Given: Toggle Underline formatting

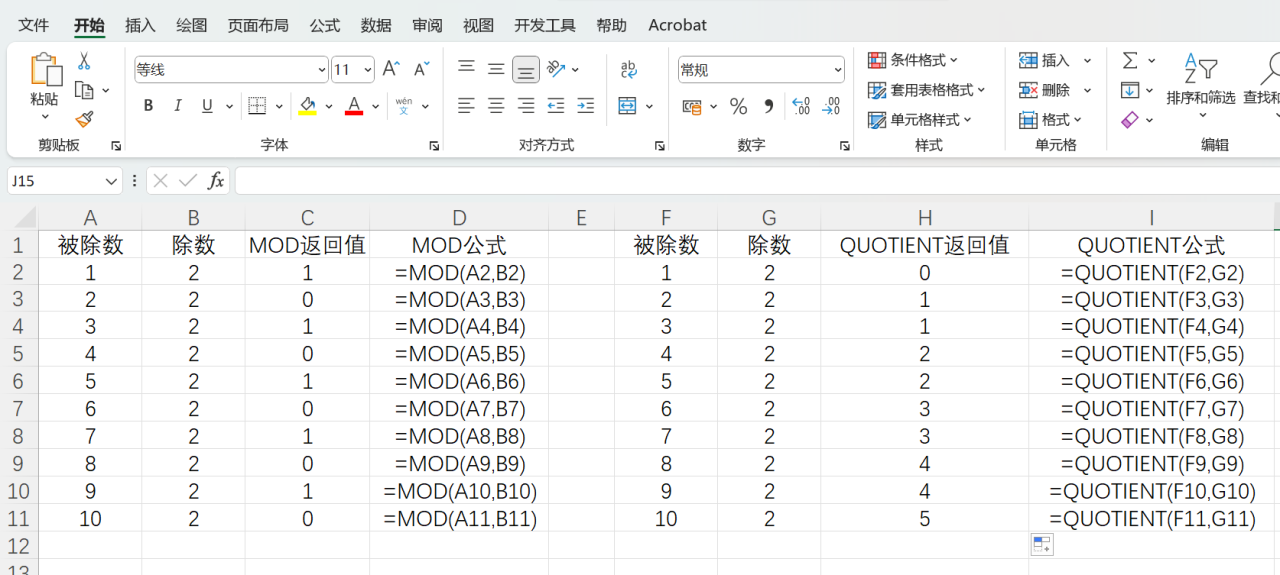Looking at the screenshot, I should point(207,105).
